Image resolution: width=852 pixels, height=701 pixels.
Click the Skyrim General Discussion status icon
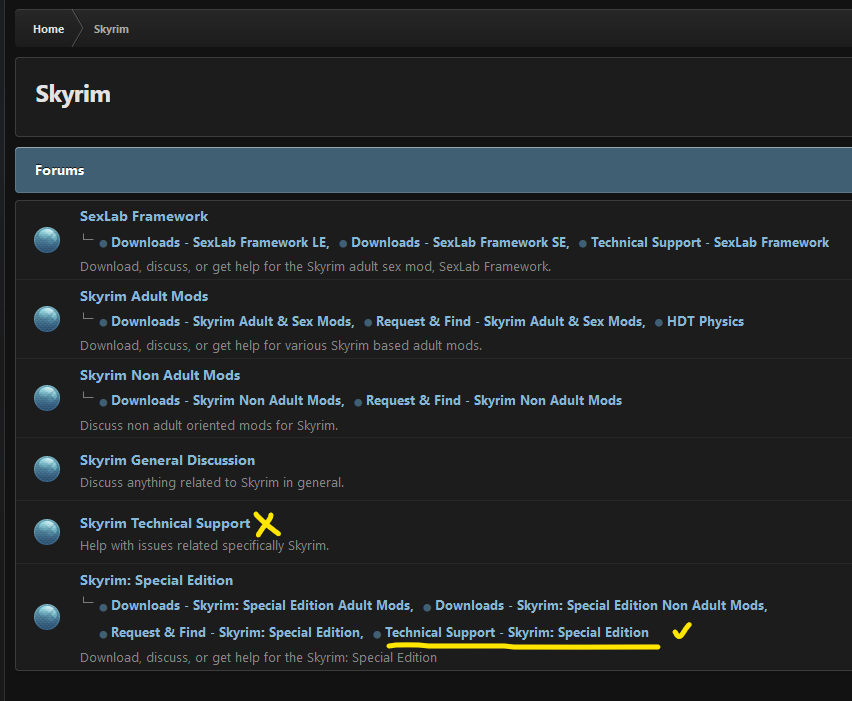pyautogui.click(x=47, y=469)
